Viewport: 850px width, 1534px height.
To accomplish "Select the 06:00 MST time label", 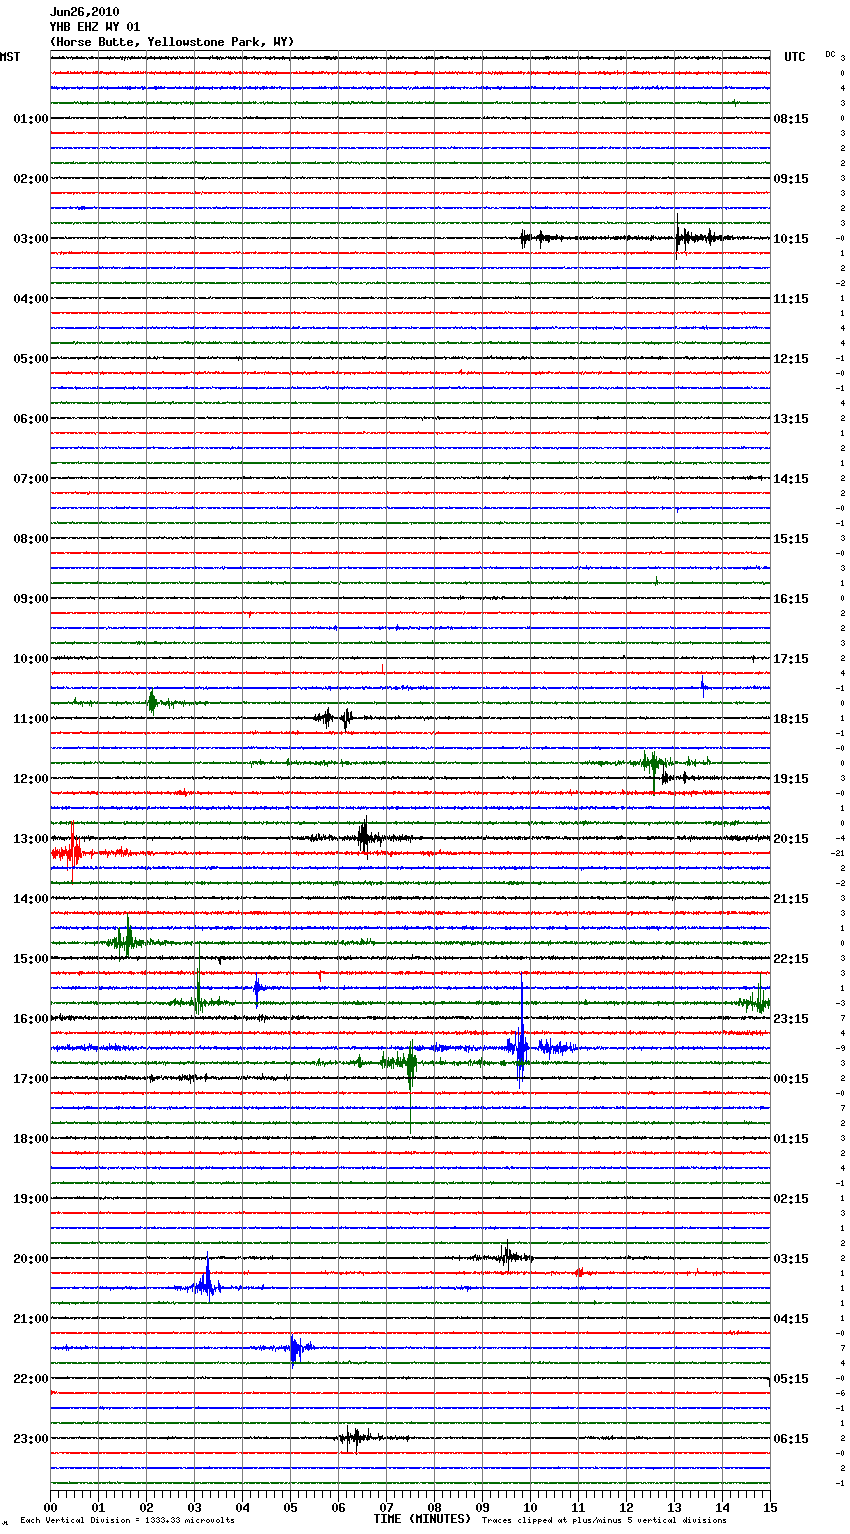I will (31, 419).
